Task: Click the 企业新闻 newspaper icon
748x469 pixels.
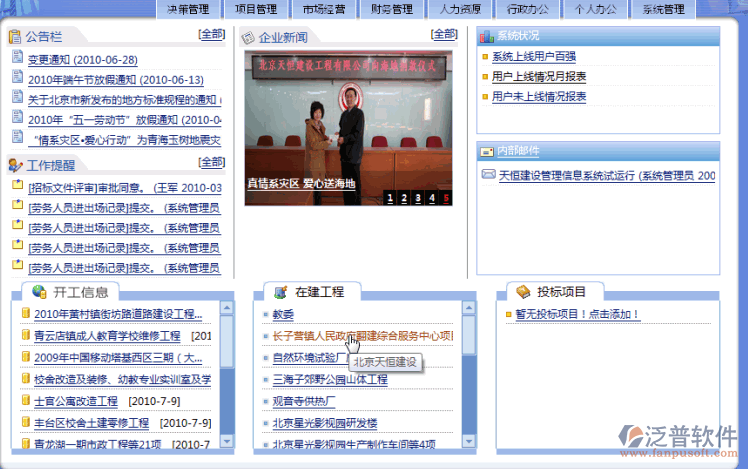Action: pyautogui.click(x=248, y=38)
